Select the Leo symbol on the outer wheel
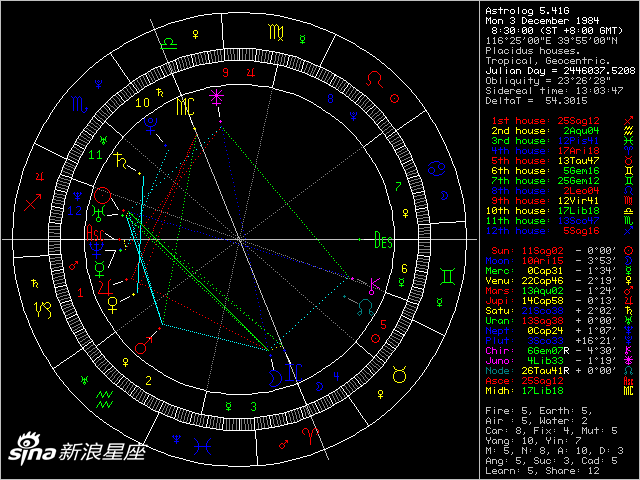The width and height of the screenshot is (640, 480). tap(374, 78)
